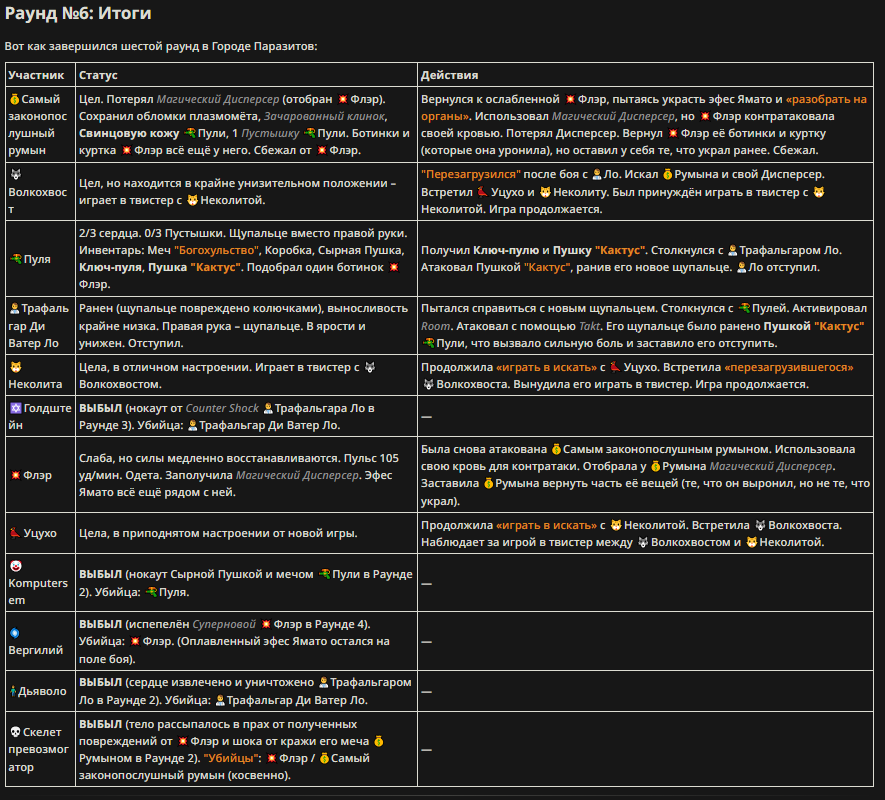Click italic Room in Трафальгар actions cell

click(435, 326)
